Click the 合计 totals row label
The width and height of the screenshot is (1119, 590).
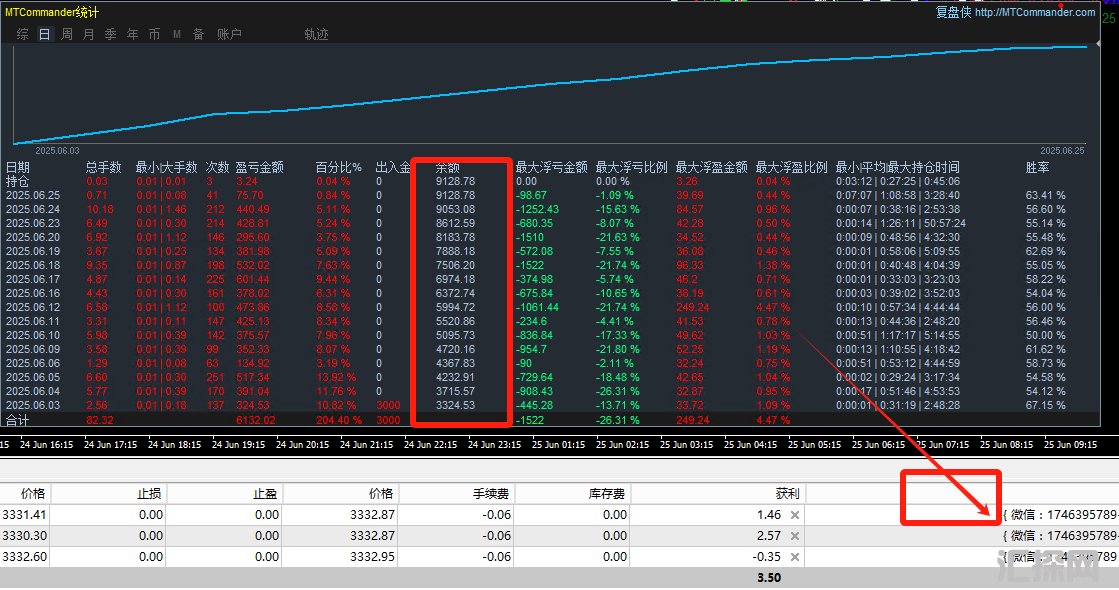point(18,420)
